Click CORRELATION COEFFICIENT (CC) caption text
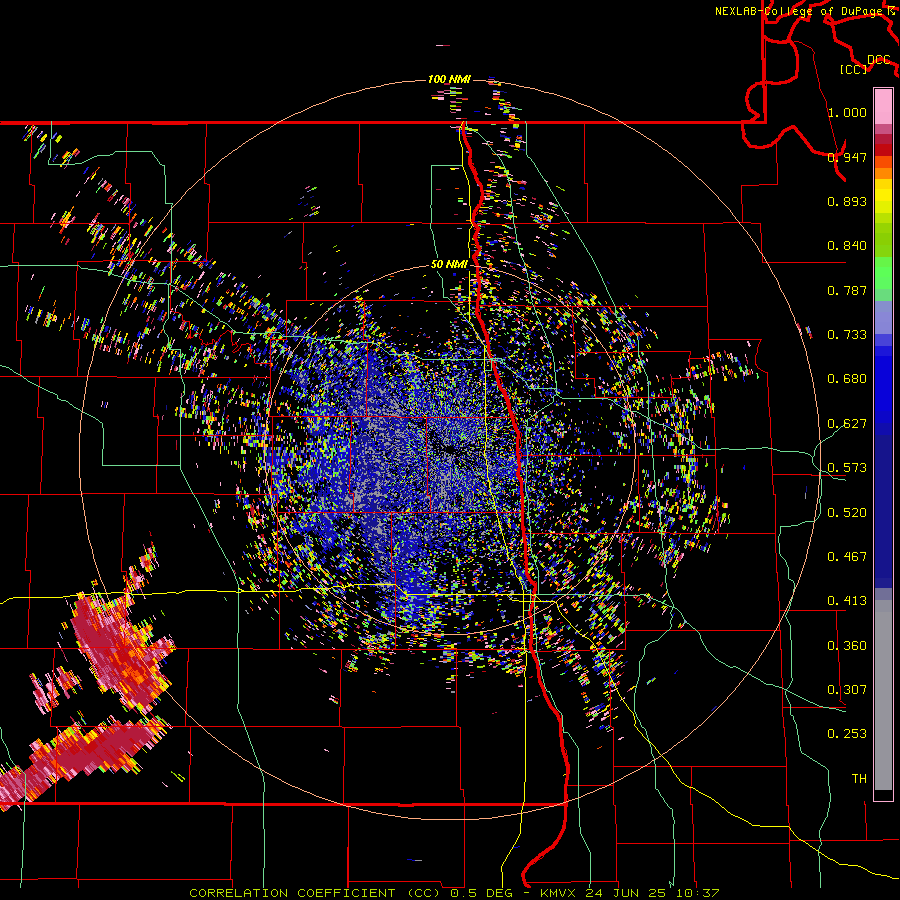This screenshot has width=900, height=900. point(315,893)
